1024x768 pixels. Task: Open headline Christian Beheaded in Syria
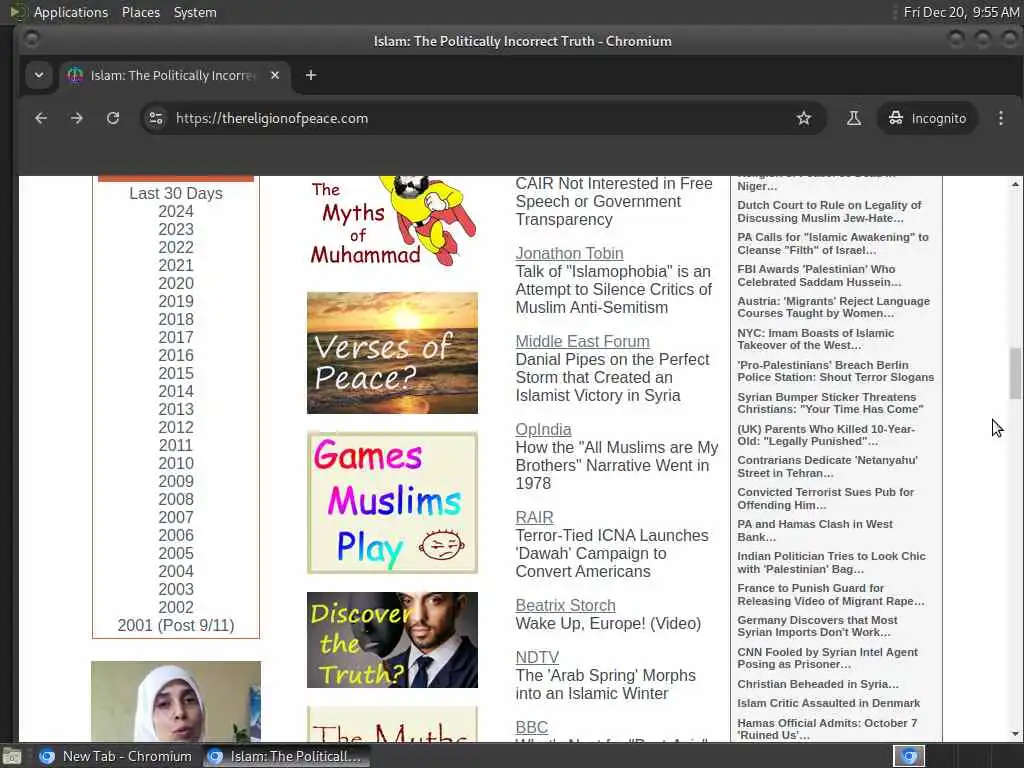tap(818, 684)
